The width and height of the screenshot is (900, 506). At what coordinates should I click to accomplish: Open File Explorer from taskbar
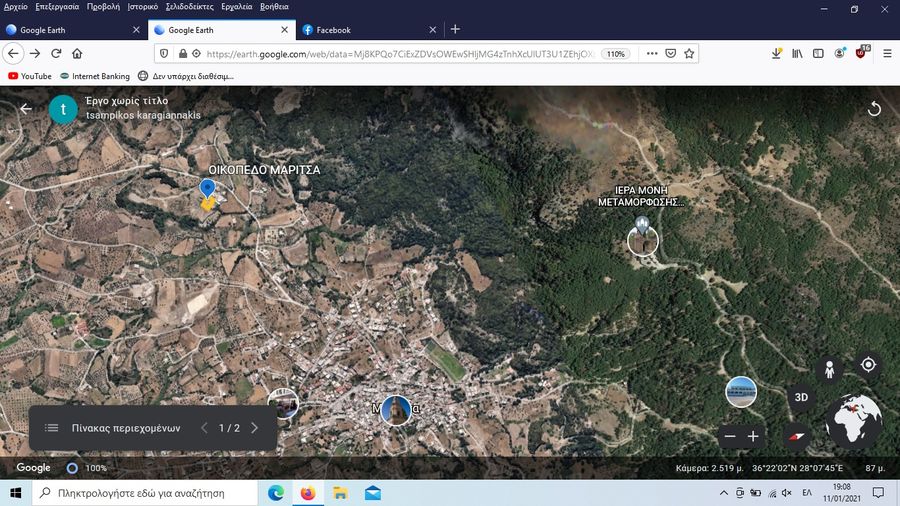[x=340, y=493]
